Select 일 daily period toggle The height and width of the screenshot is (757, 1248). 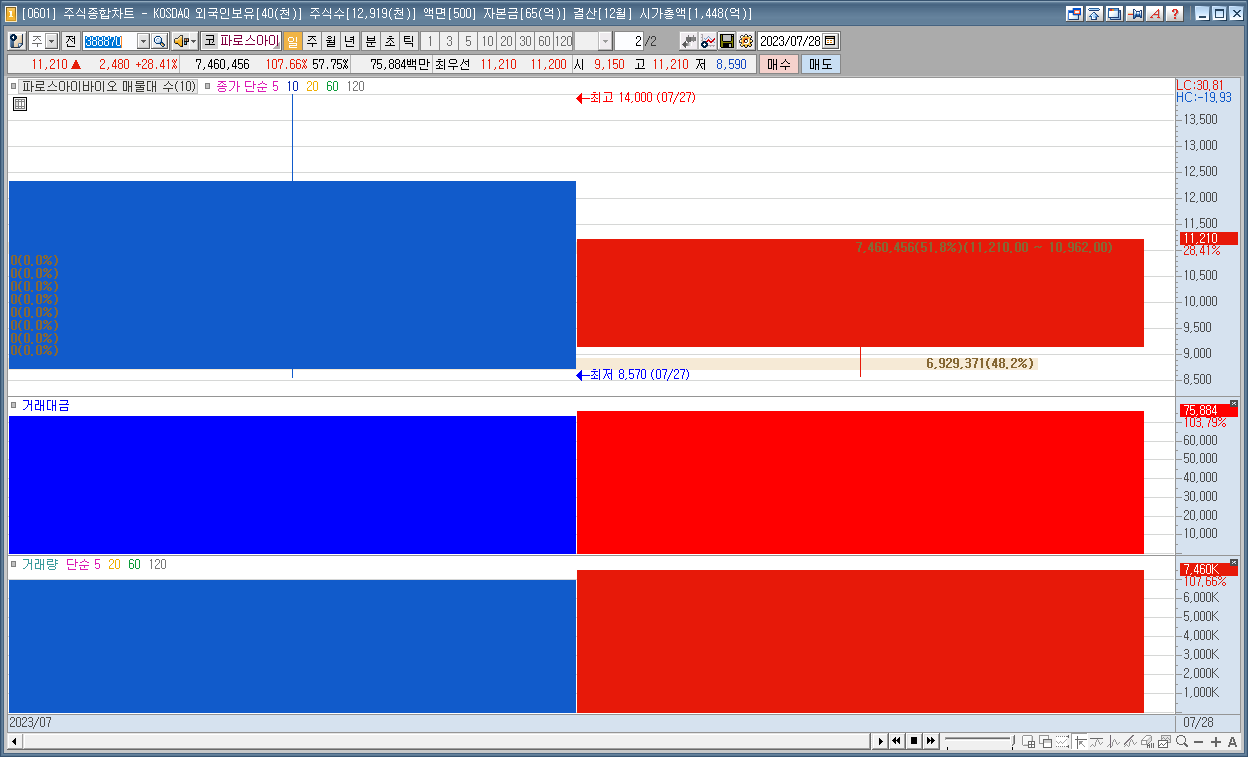pos(293,41)
